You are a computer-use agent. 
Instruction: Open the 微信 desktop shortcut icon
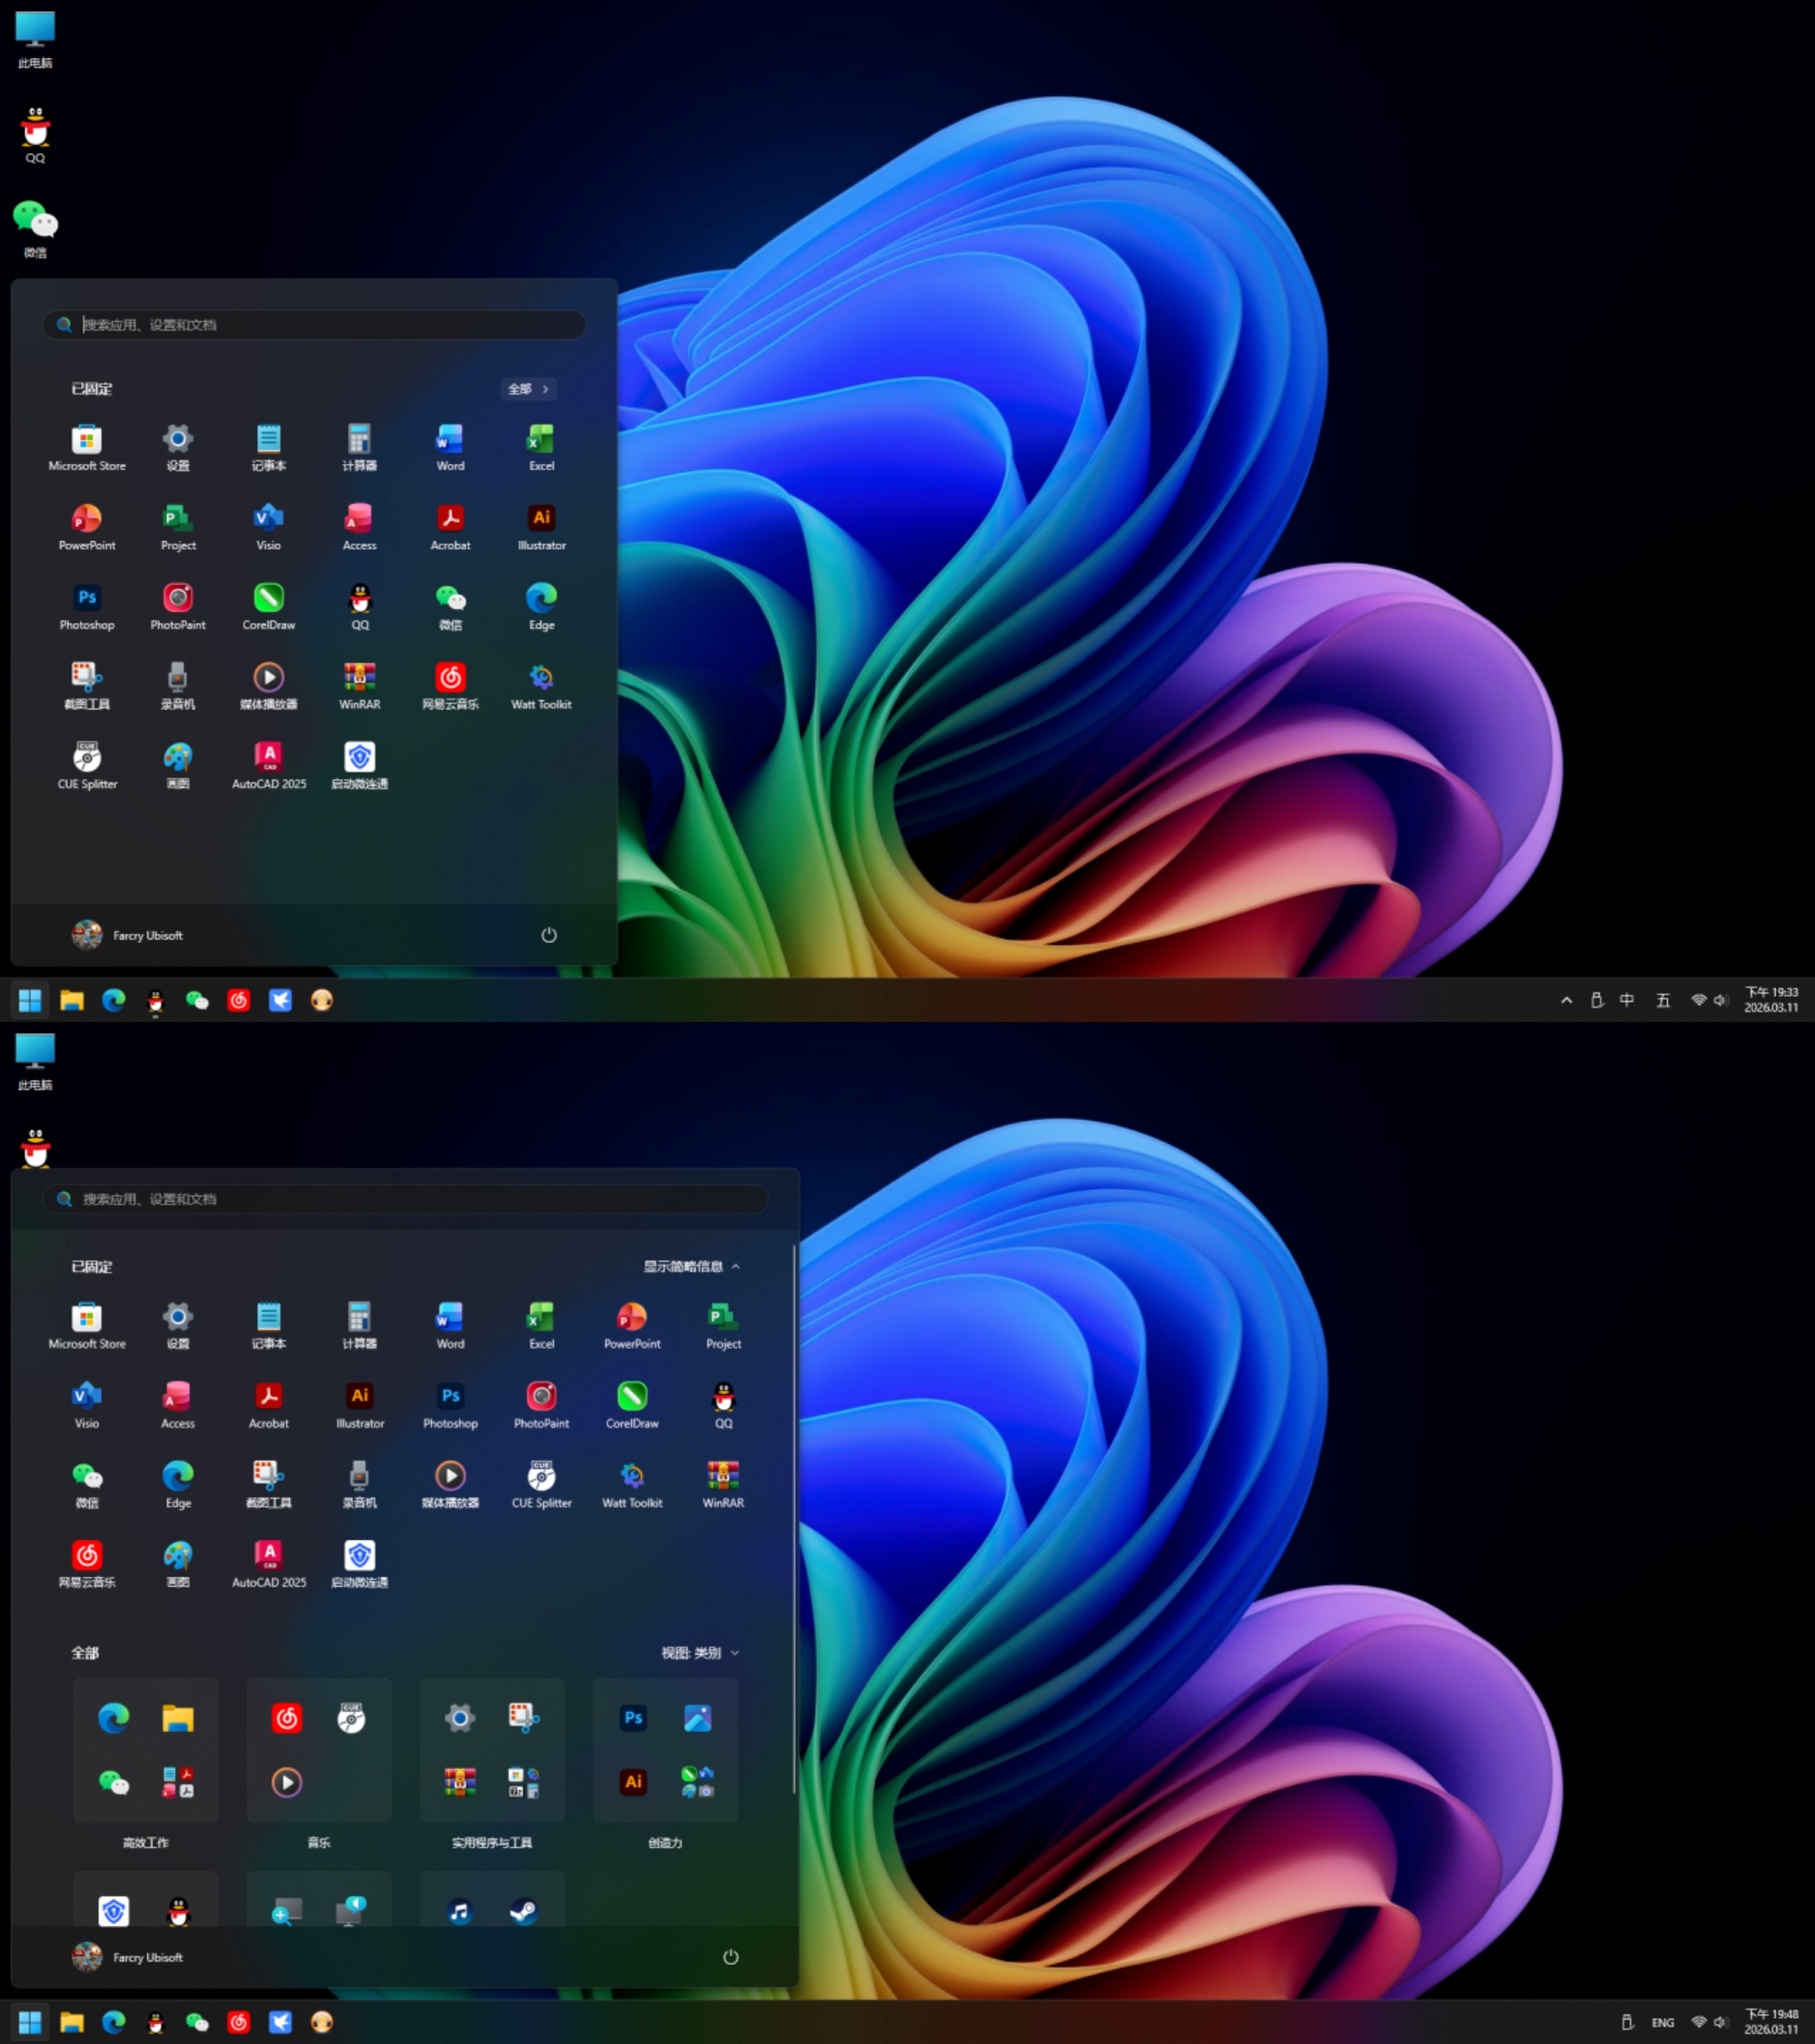coord(35,221)
